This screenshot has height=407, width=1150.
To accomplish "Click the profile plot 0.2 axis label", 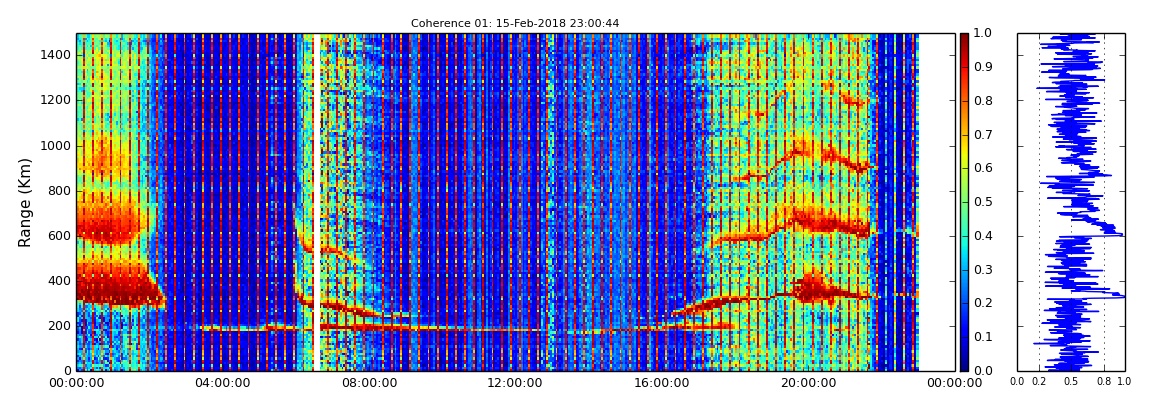I will coord(1039,382).
